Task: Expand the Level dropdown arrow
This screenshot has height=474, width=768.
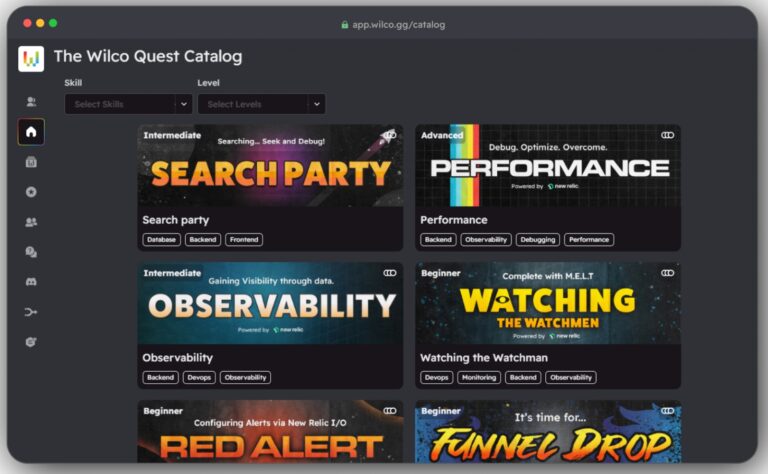Action: [316, 104]
